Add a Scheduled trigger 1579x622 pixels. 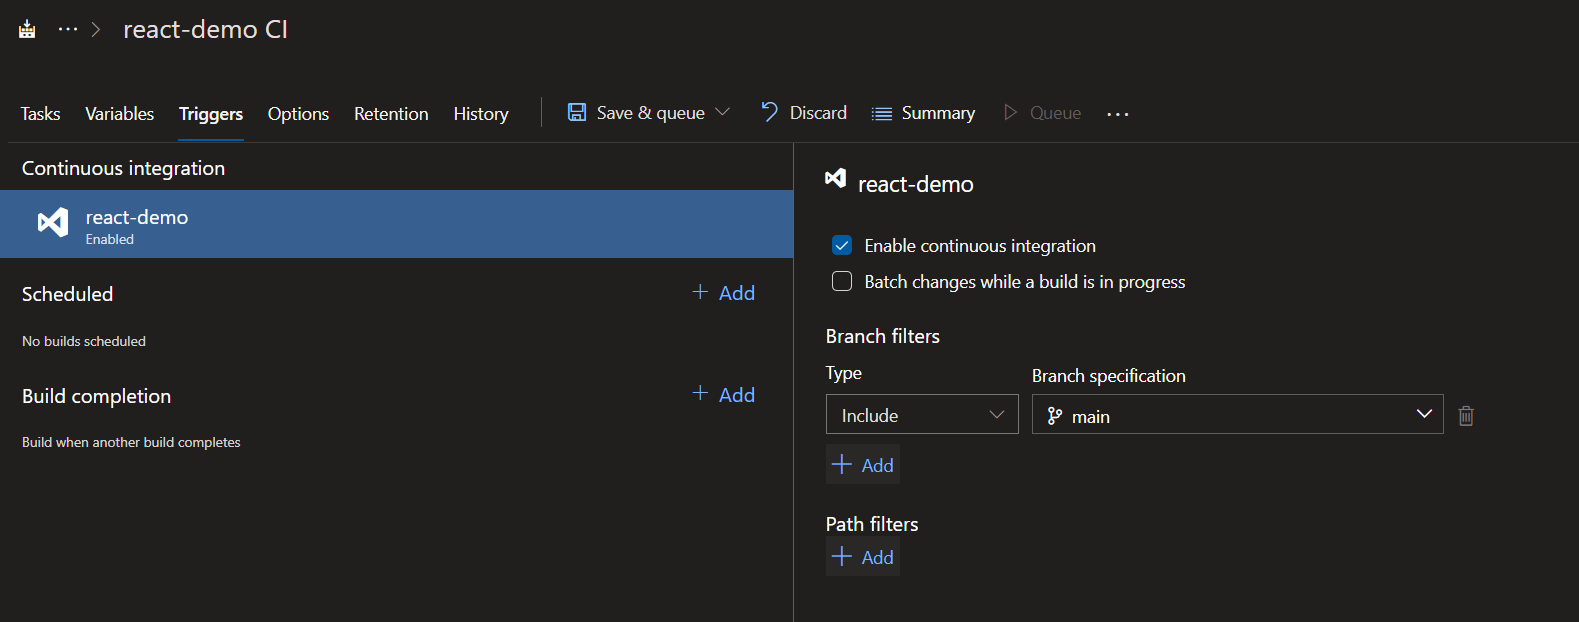tap(724, 293)
